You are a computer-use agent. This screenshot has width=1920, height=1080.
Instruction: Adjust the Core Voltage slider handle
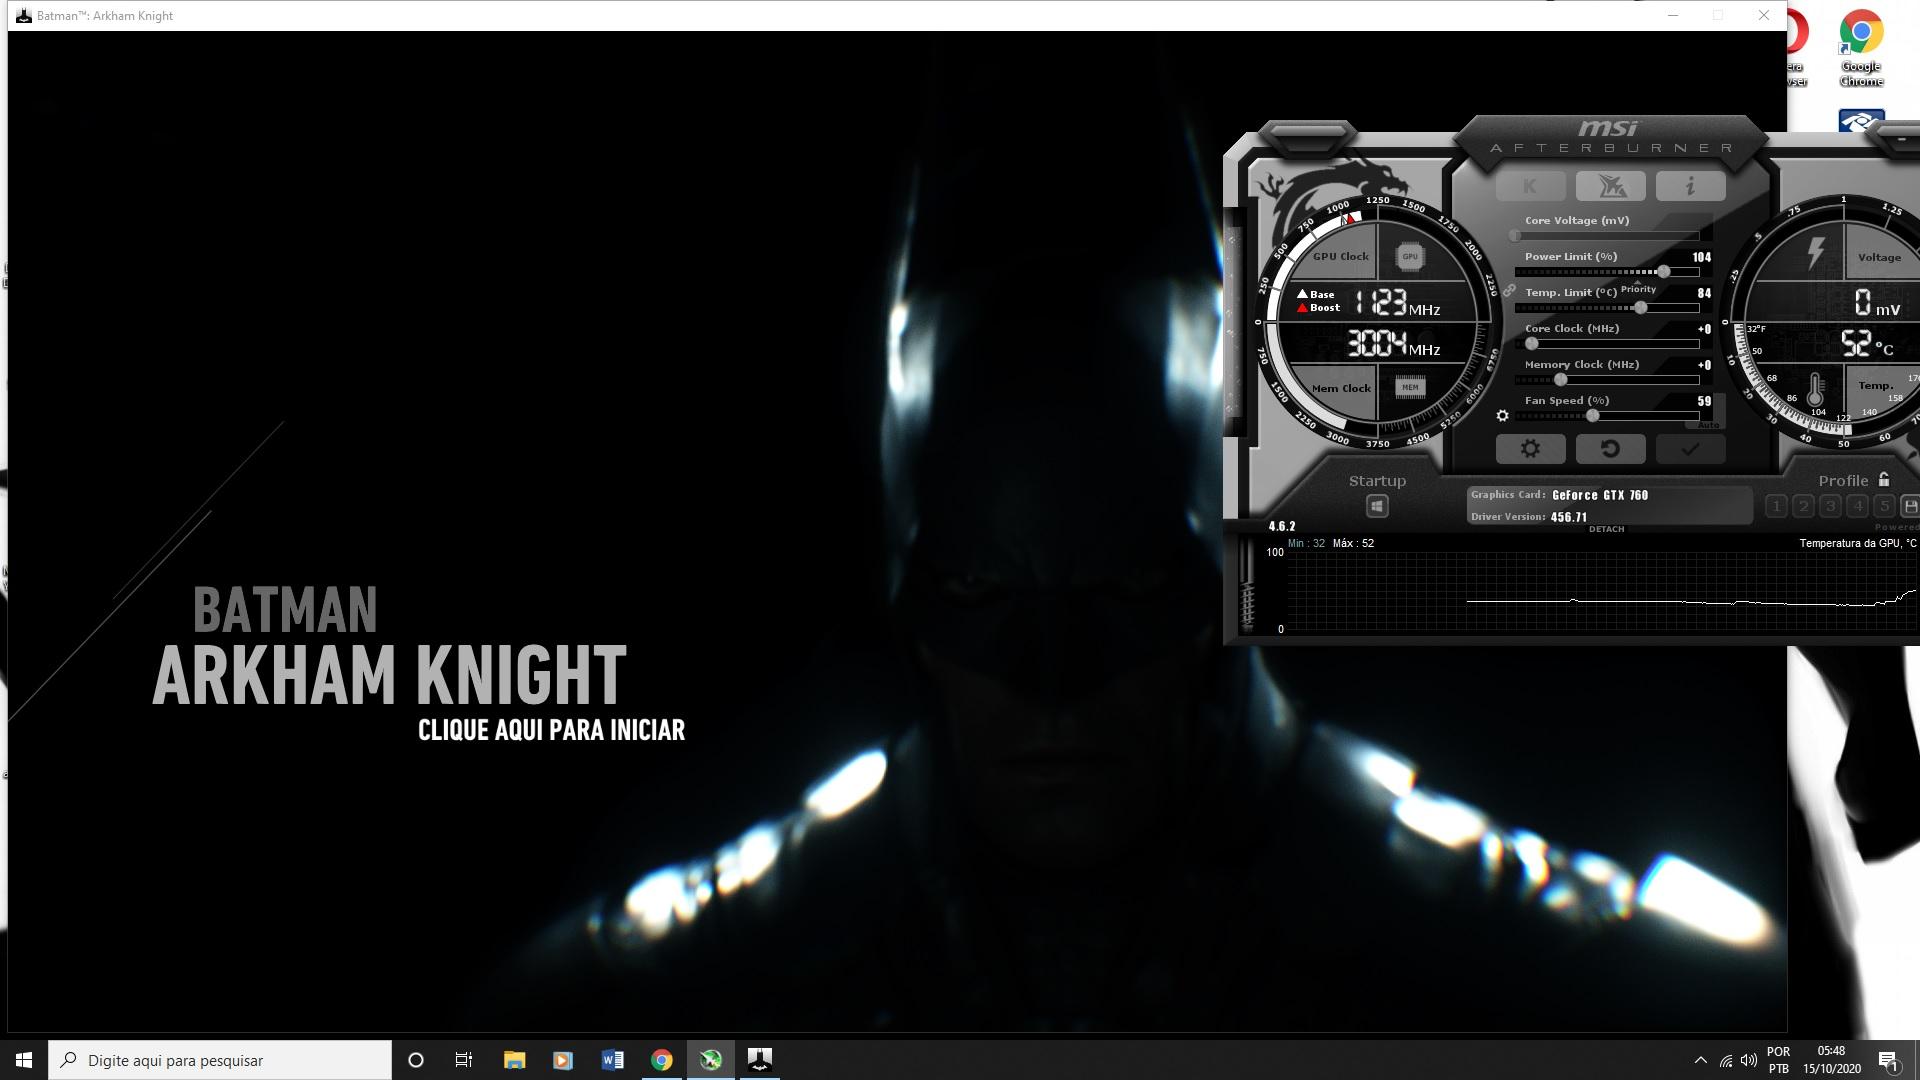point(1515,236)
